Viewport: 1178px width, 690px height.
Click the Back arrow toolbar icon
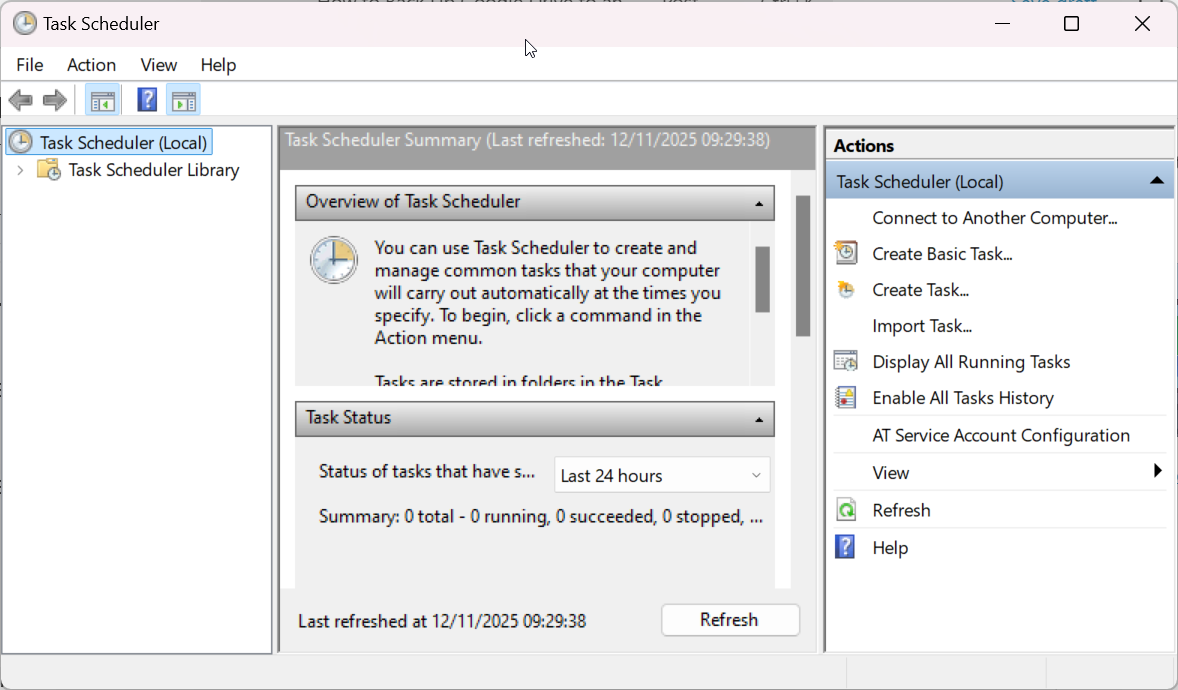click(x=20, y=100)
